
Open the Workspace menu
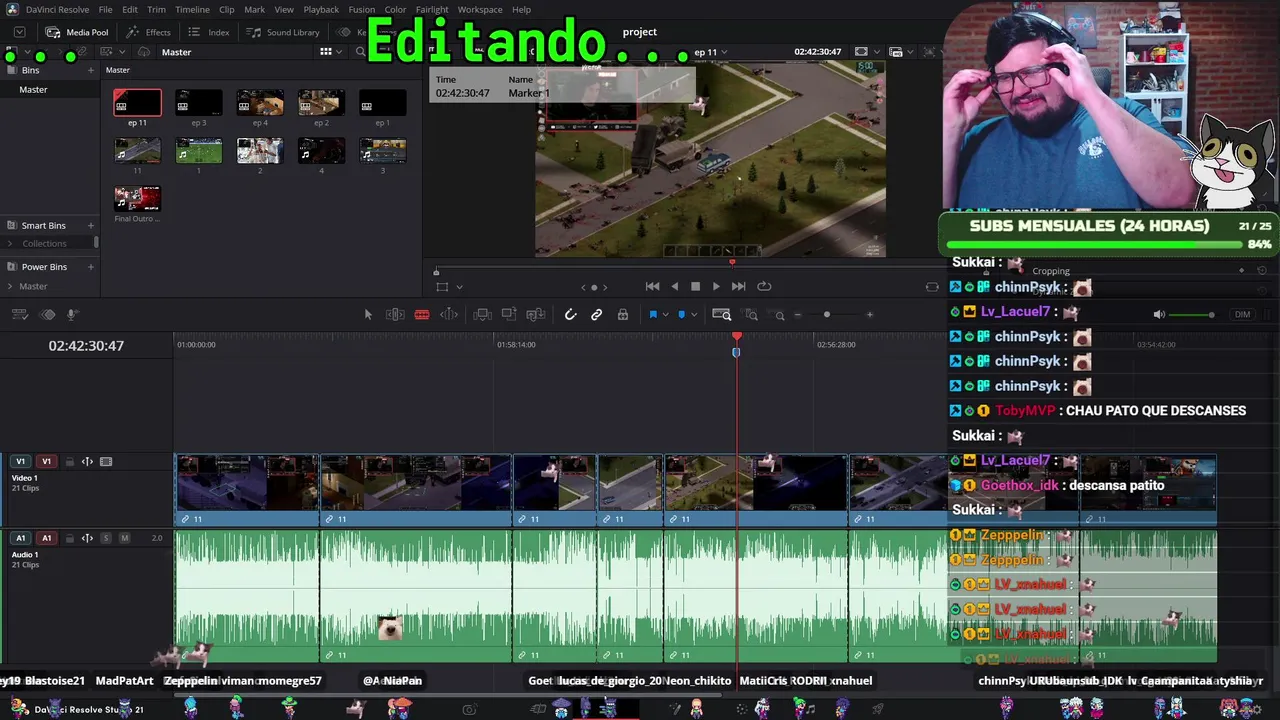pos(480,10)
